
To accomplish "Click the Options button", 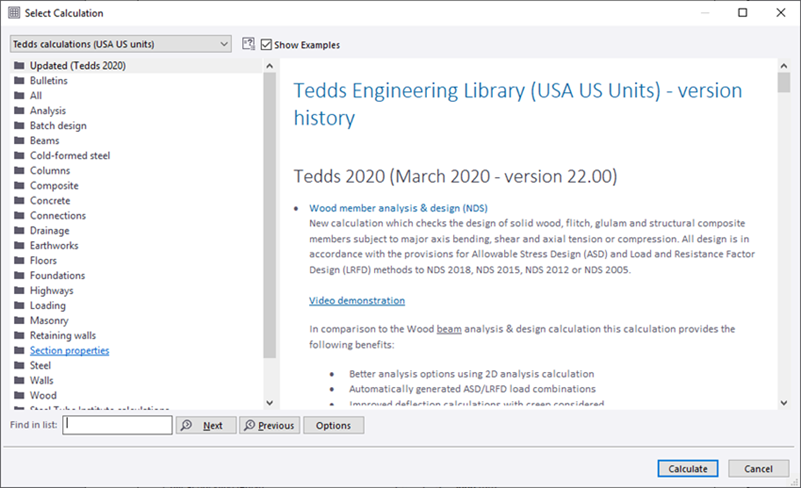I will click(x=334, y=425).
